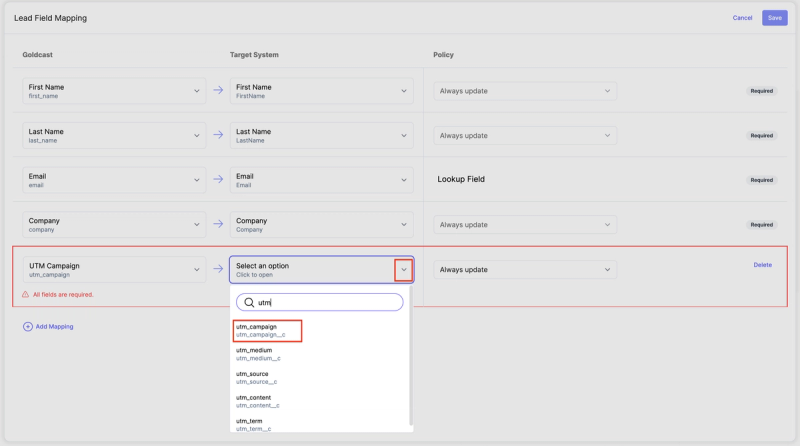The height and width of the screenshot is (446, 800).
Task: Click the arrow icon in Email row
Action: [x=218, y=180]
